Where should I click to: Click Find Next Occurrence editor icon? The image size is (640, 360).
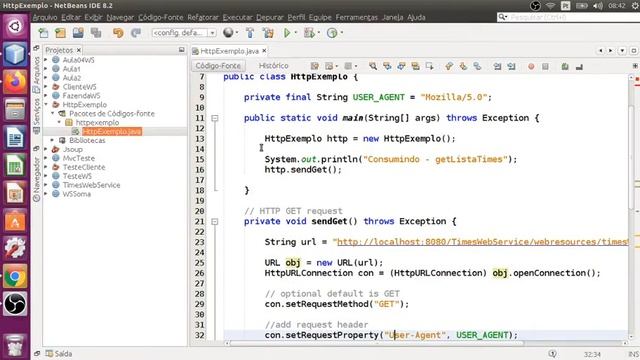(401, 66)
